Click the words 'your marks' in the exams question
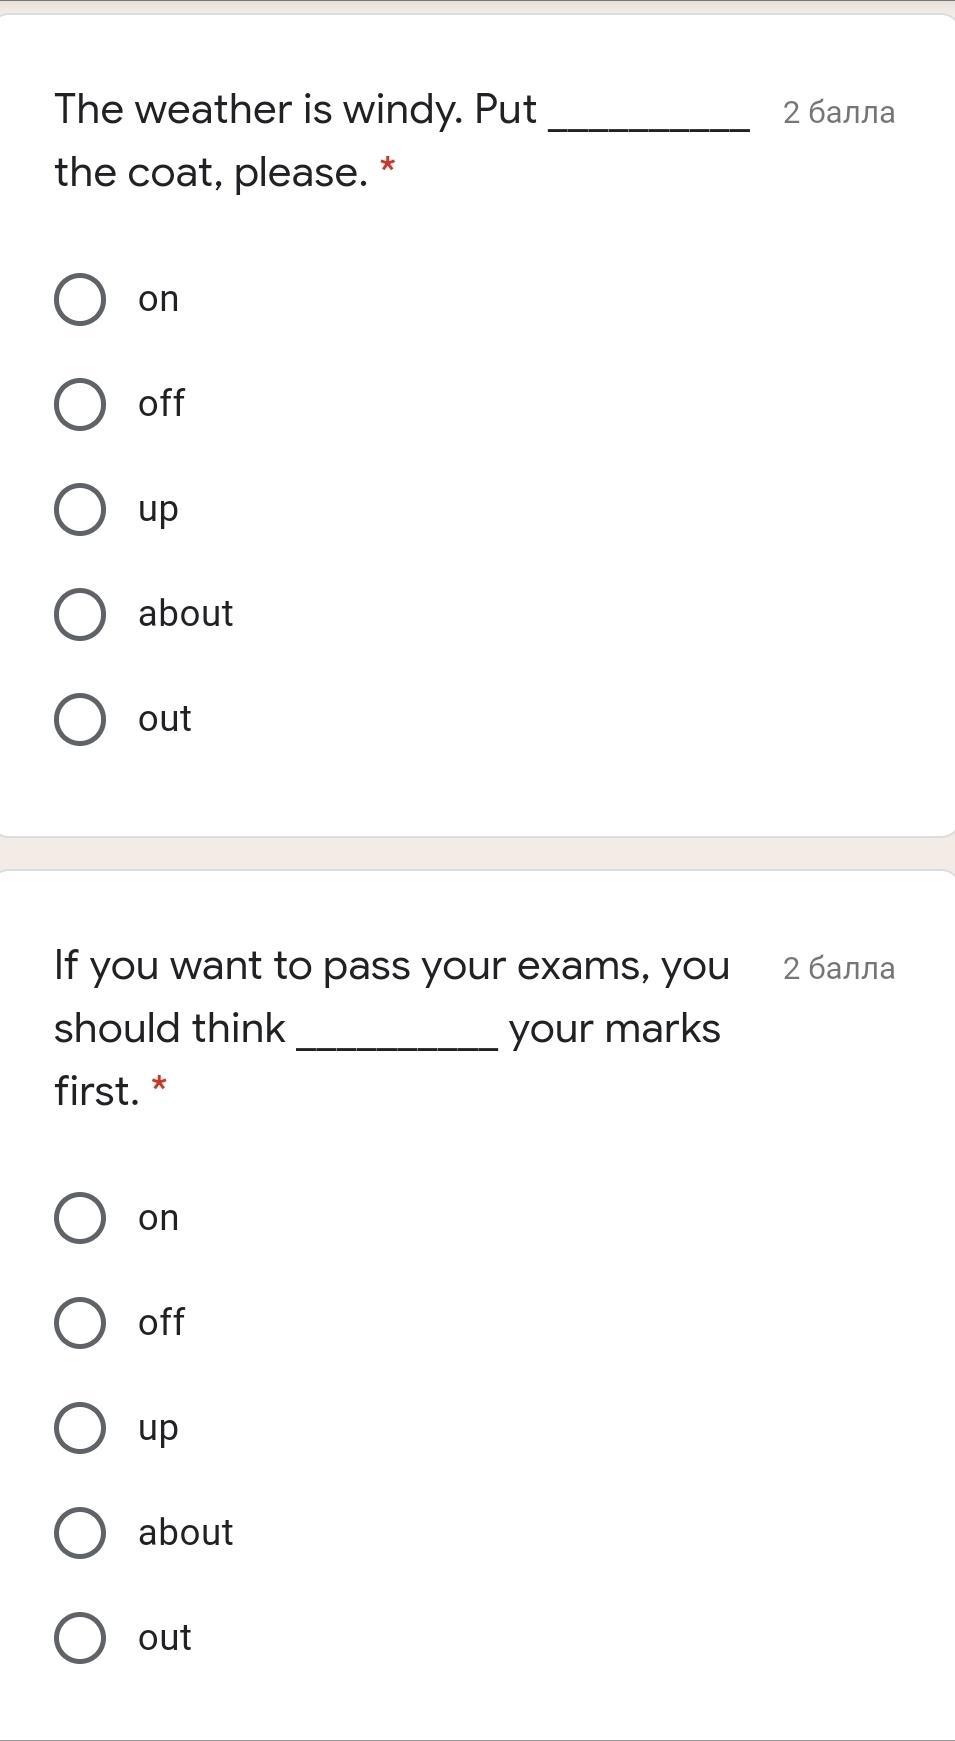955x1741 pixels. coord(614,1029)
